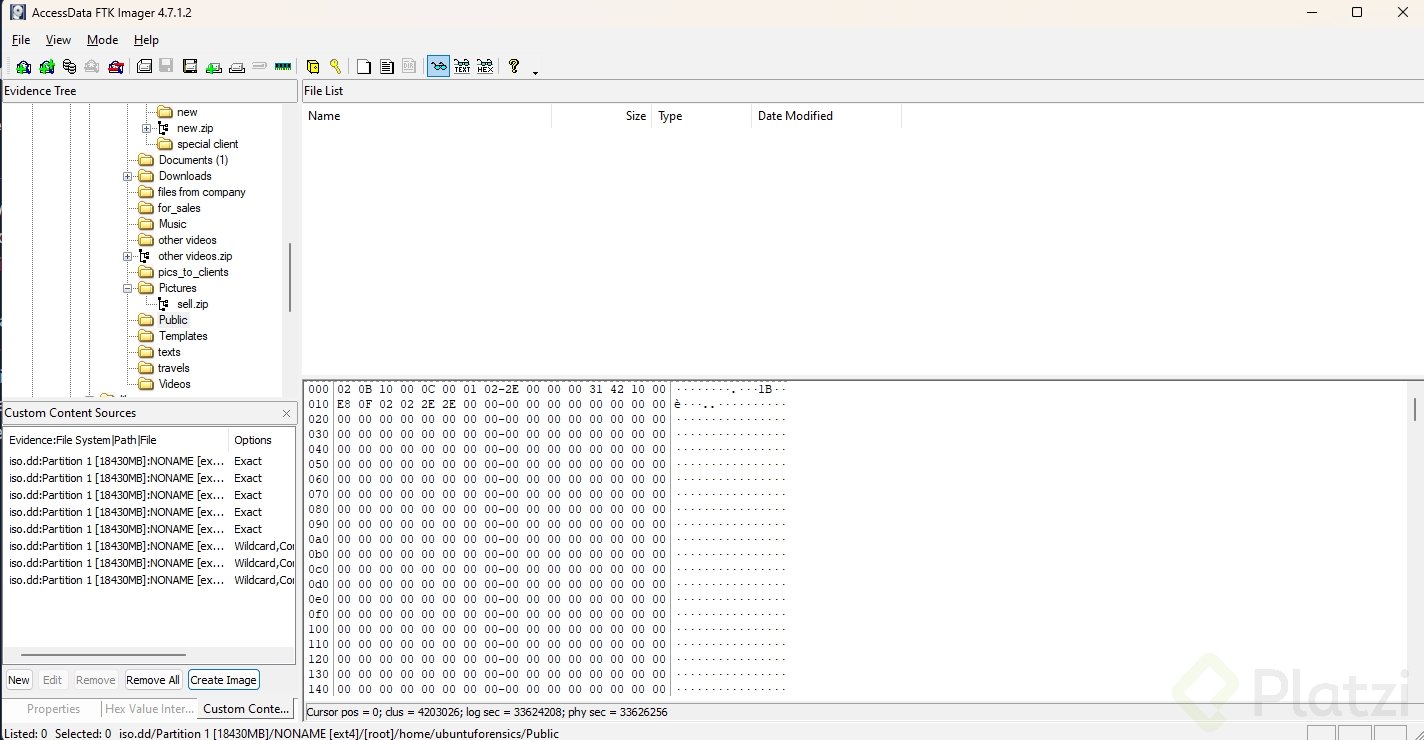
Task: Open the File menu
Action: point(21,40)
